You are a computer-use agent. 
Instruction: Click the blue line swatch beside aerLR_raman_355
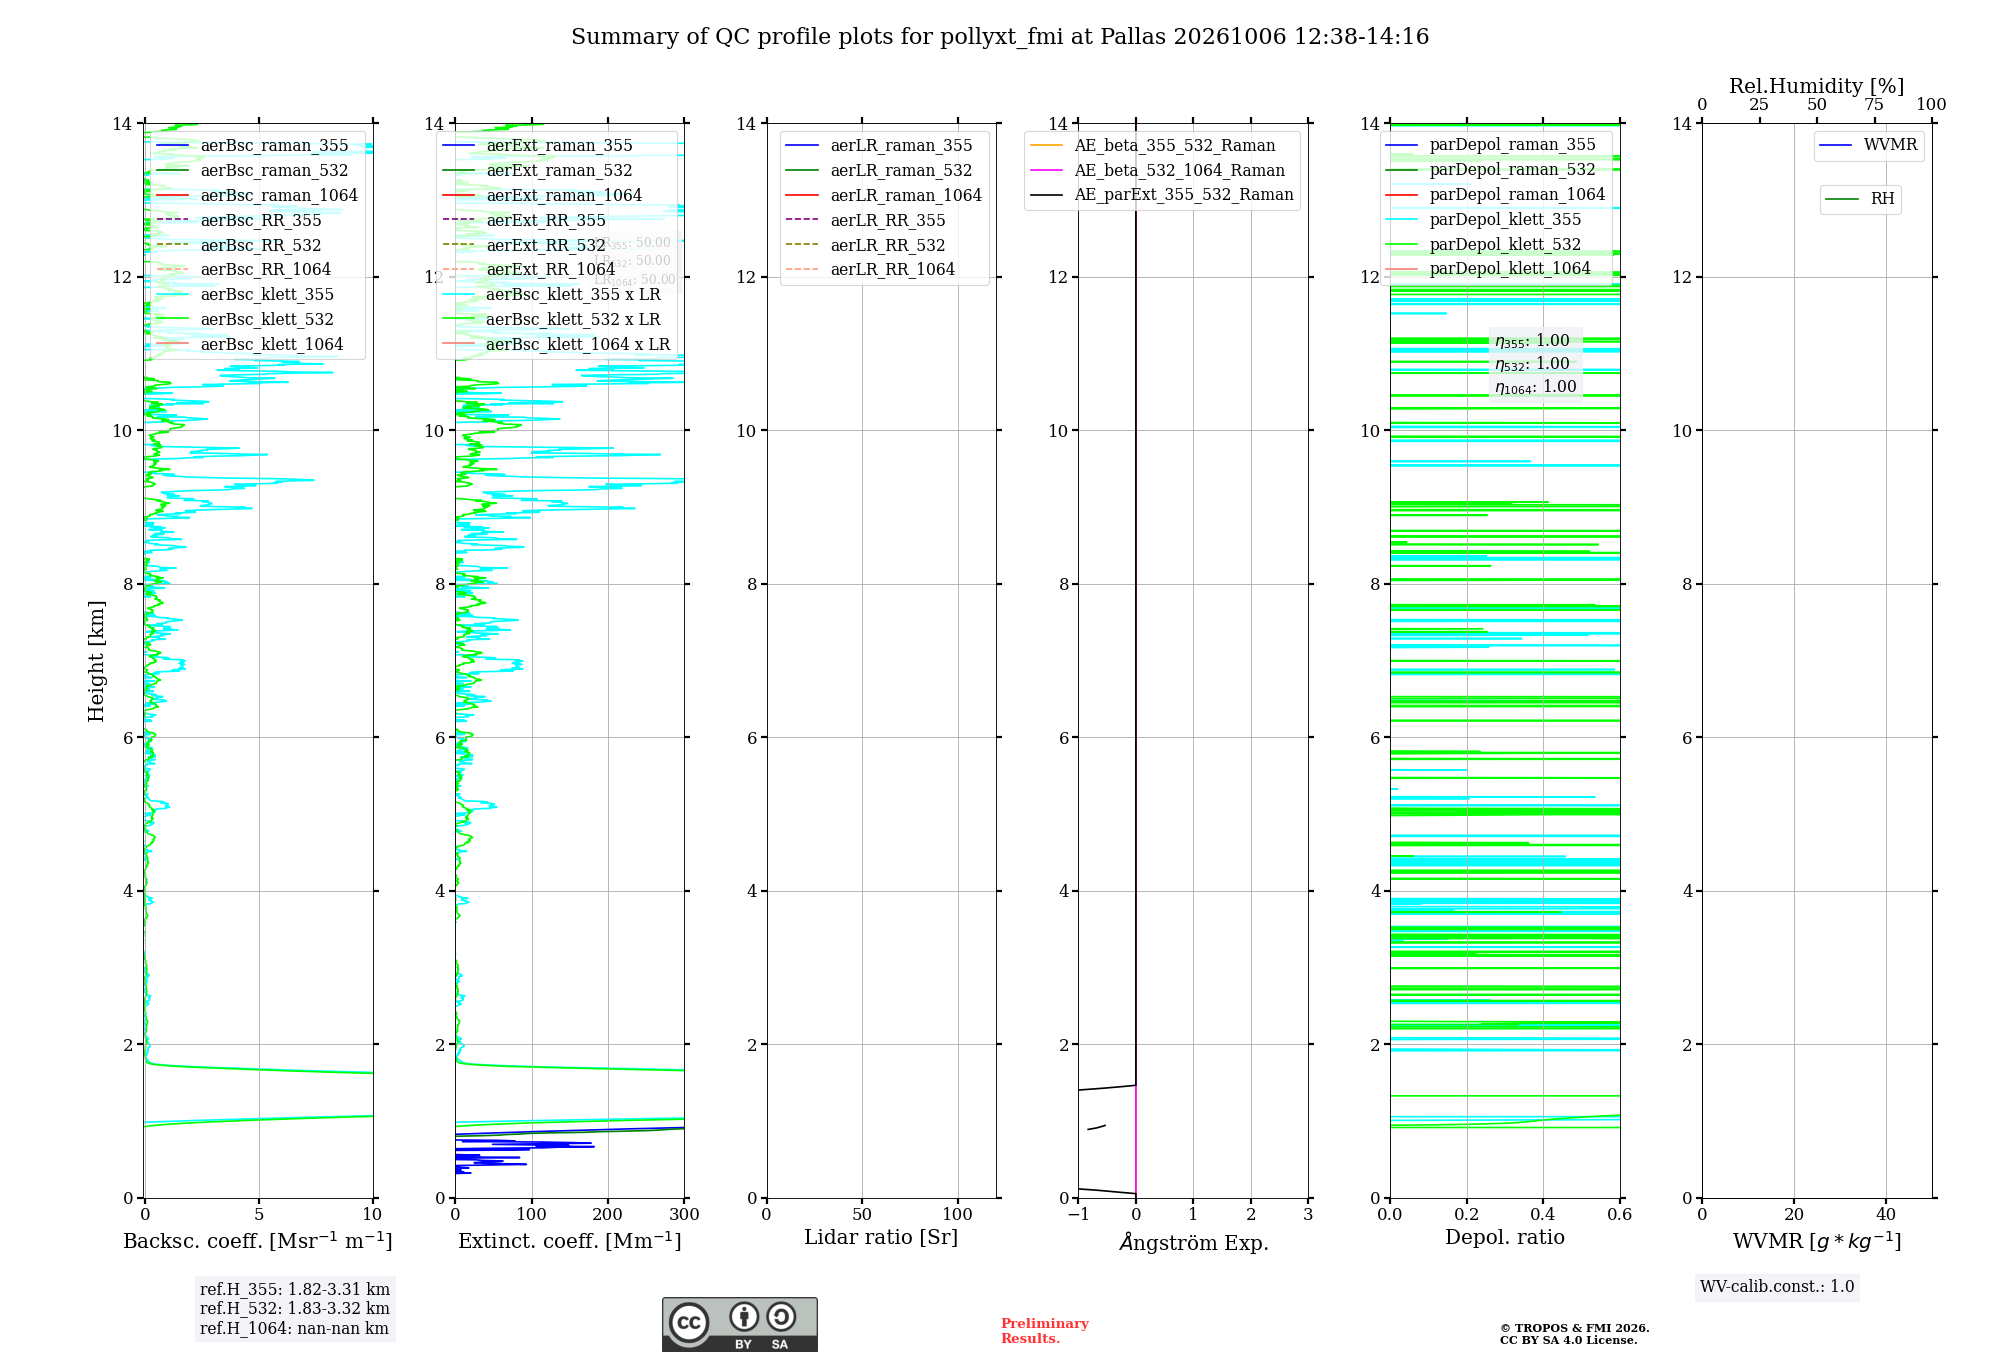tap(802, 146)
